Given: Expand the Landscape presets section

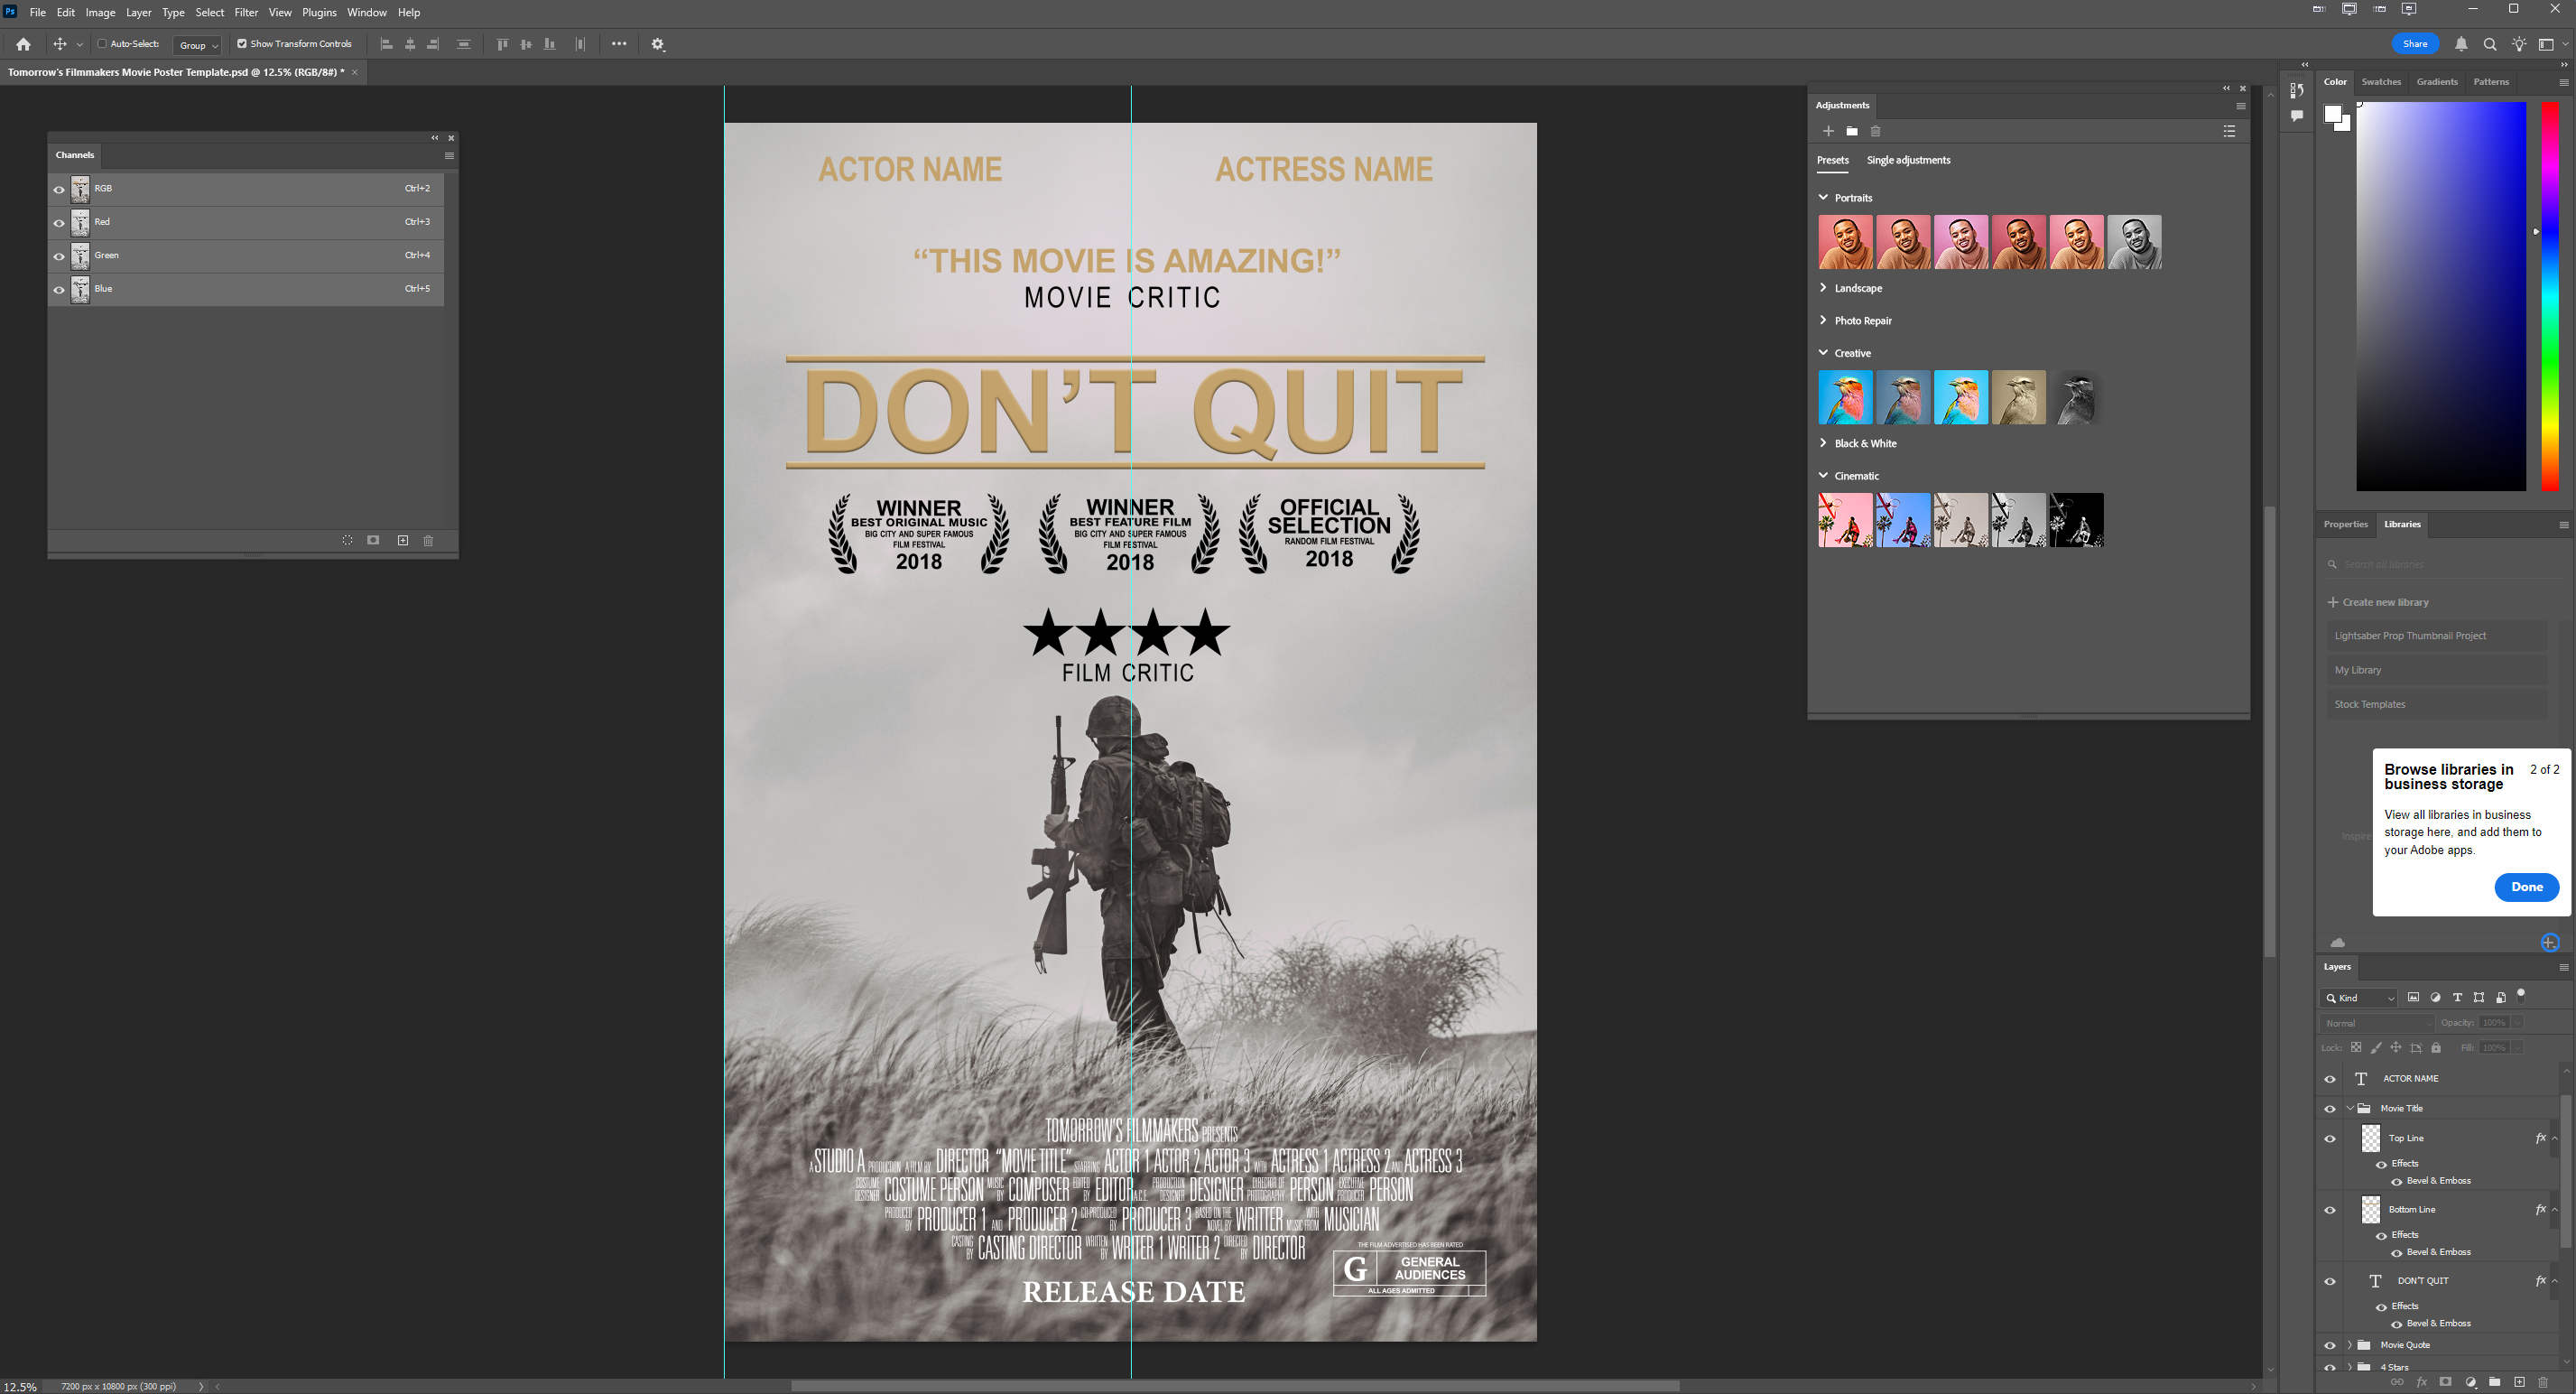Looking at the screenshot, I should pyautogui.click(x=1823, y=288).
